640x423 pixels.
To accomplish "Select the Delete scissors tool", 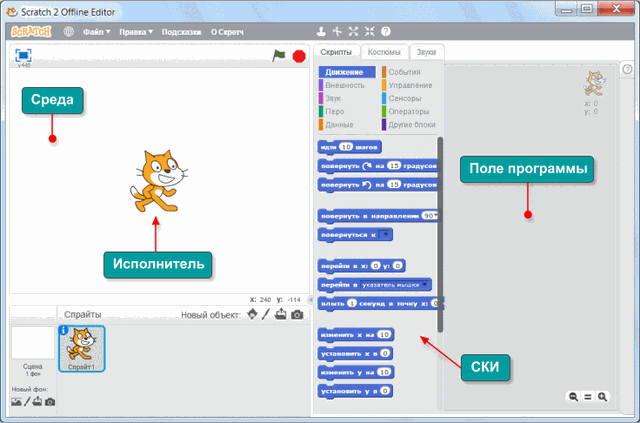I will [x=337, y=31].
